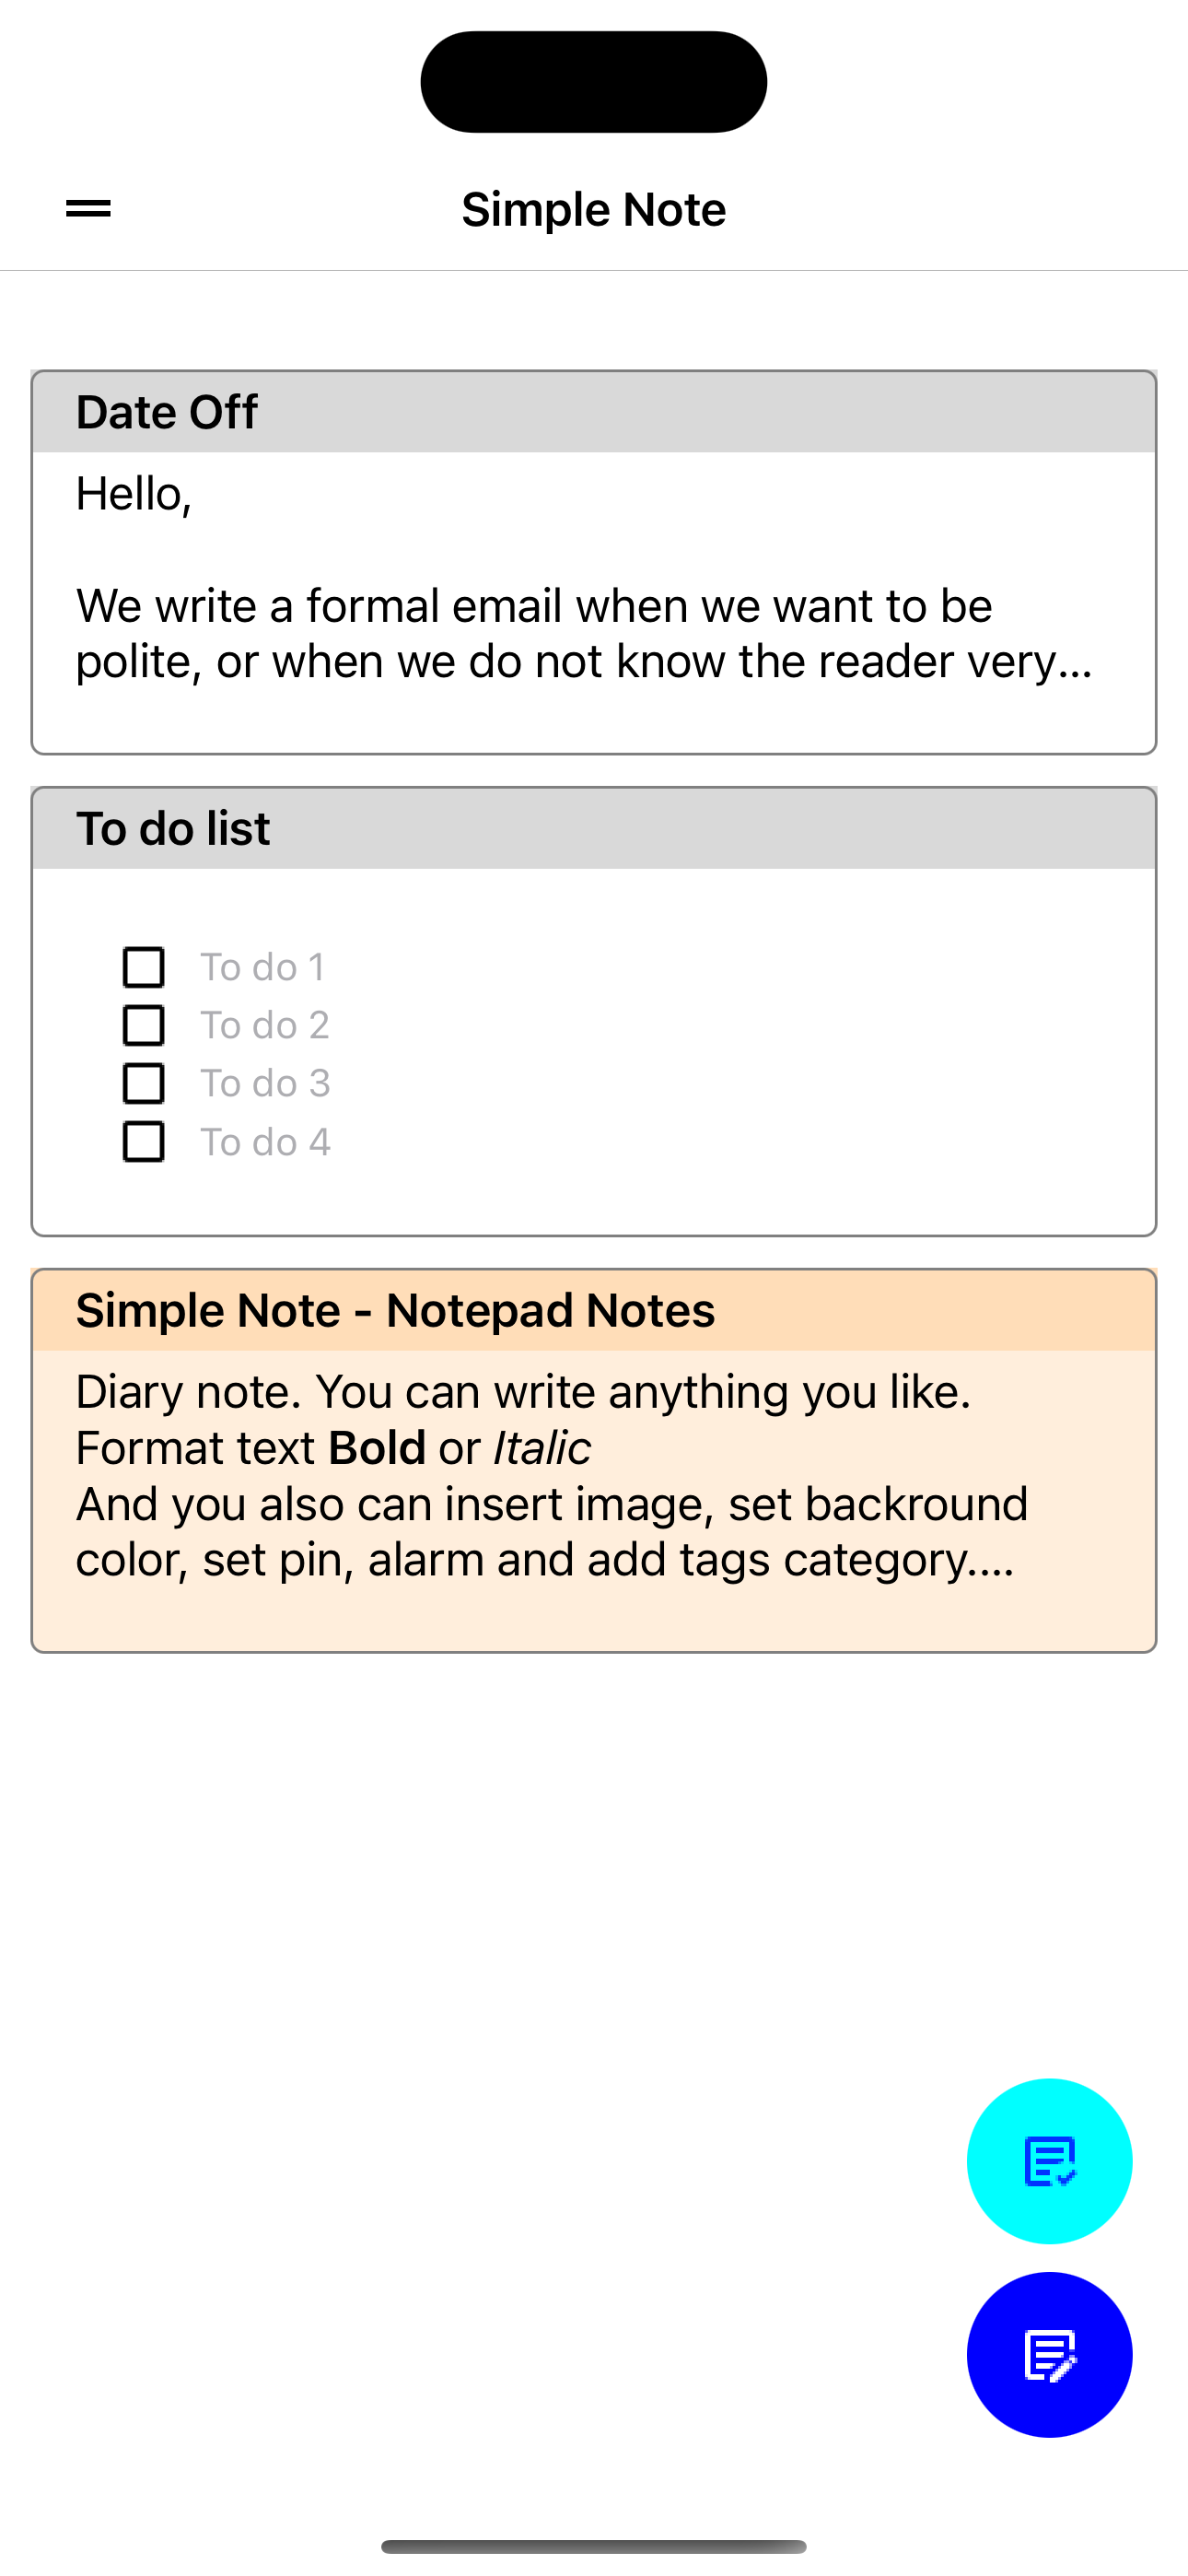Tap the Simple Note title bar

(x=593, y=208)
